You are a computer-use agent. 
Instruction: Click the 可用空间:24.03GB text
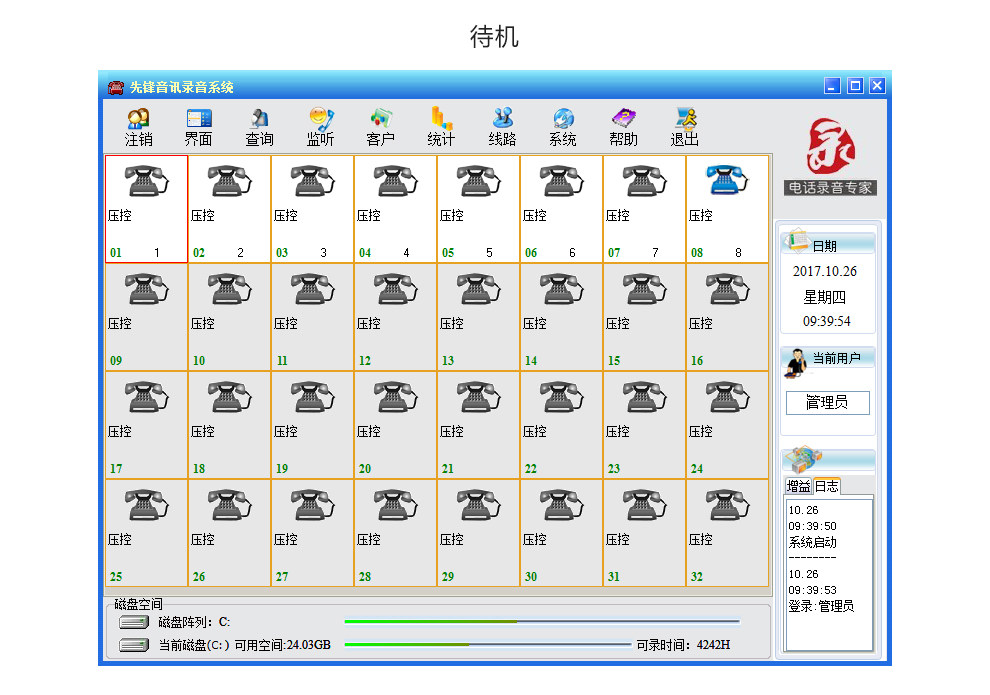pyautogui.click(x=282, y=645)
